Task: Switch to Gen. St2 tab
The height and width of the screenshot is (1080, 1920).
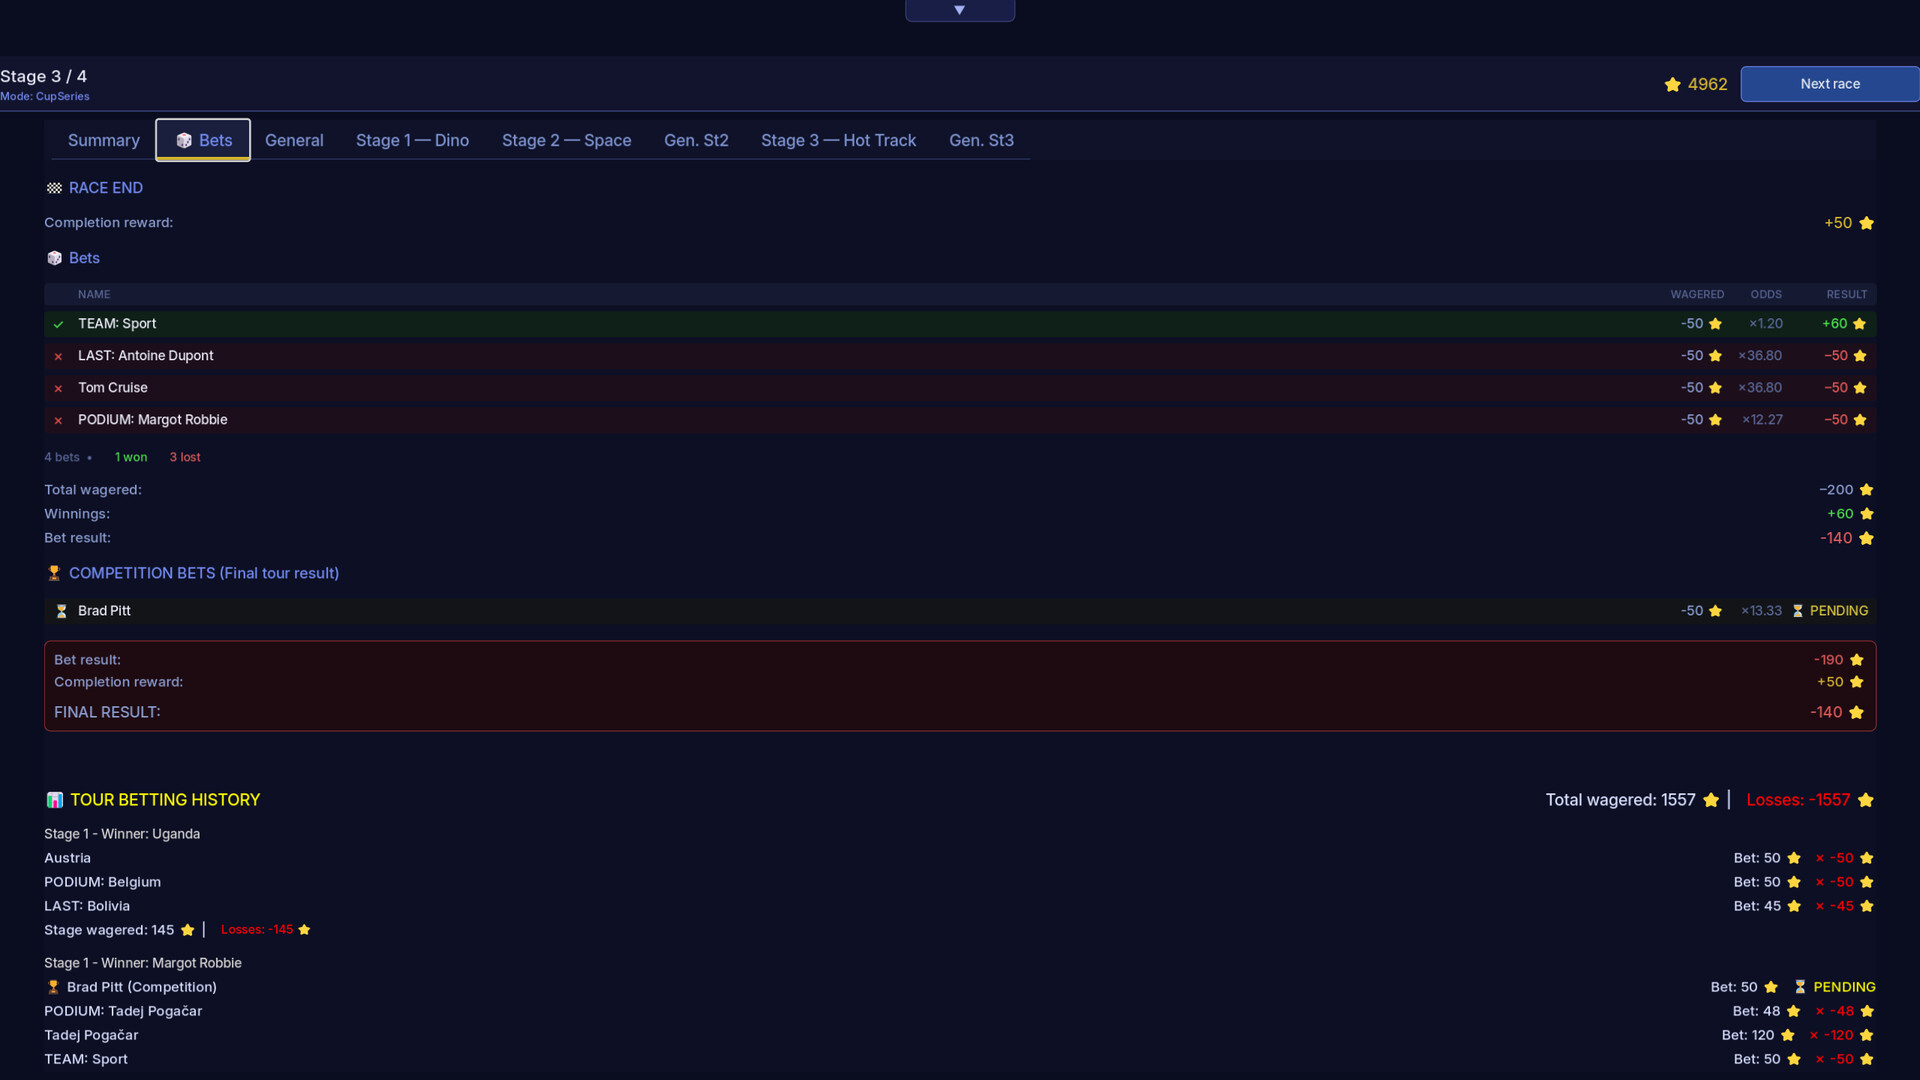Action: click(x=696, y=140)
